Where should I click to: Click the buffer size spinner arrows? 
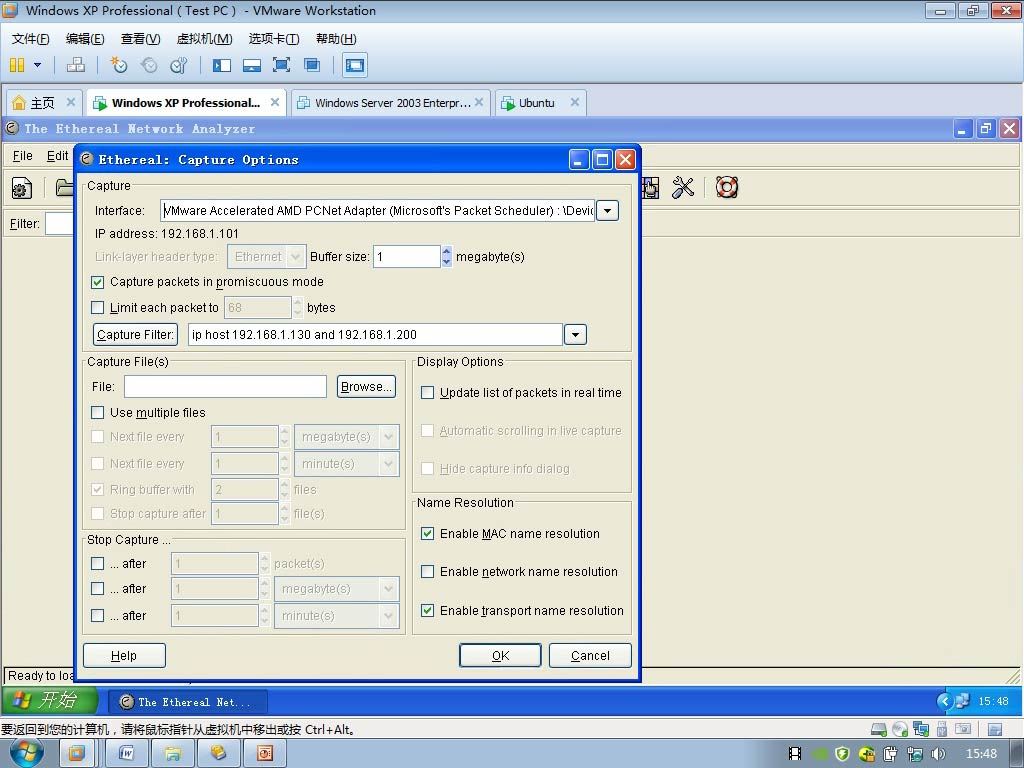[x=447, y=256]
